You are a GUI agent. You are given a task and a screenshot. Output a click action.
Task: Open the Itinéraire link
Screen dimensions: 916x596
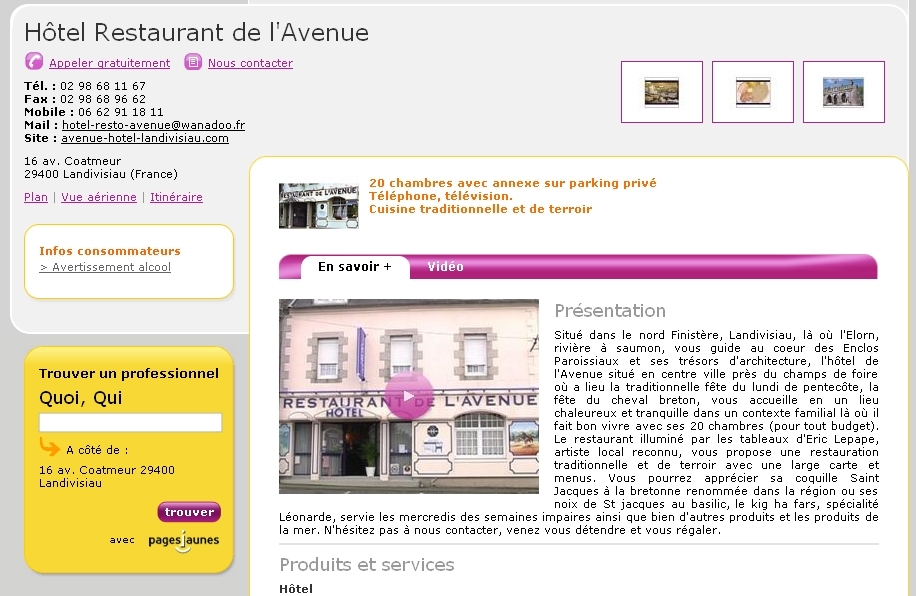click(x=176, y=197)
